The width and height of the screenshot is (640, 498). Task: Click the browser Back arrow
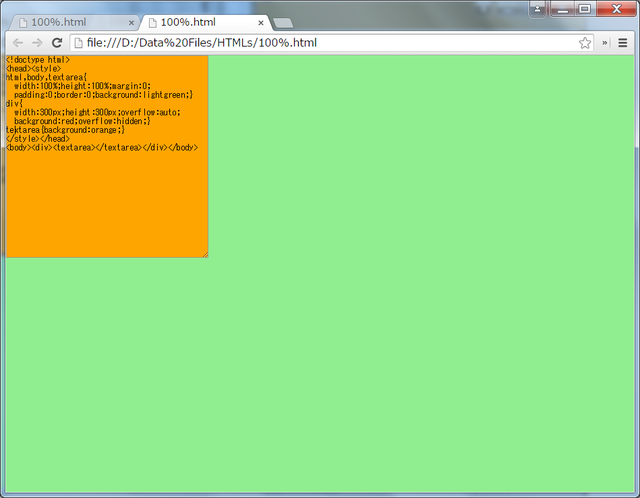(18, 43)
